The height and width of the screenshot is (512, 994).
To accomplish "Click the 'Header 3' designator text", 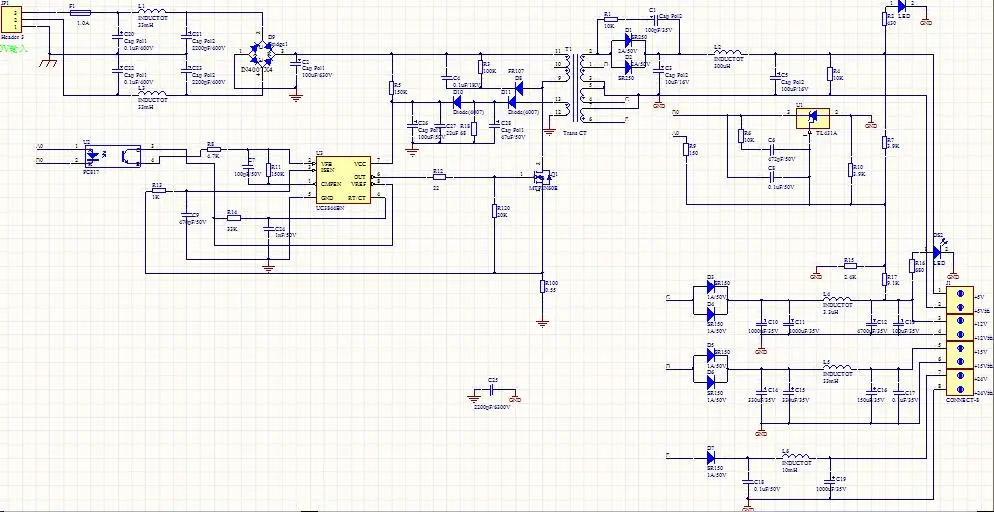I will pyautogui.click(x=12, y=37).
